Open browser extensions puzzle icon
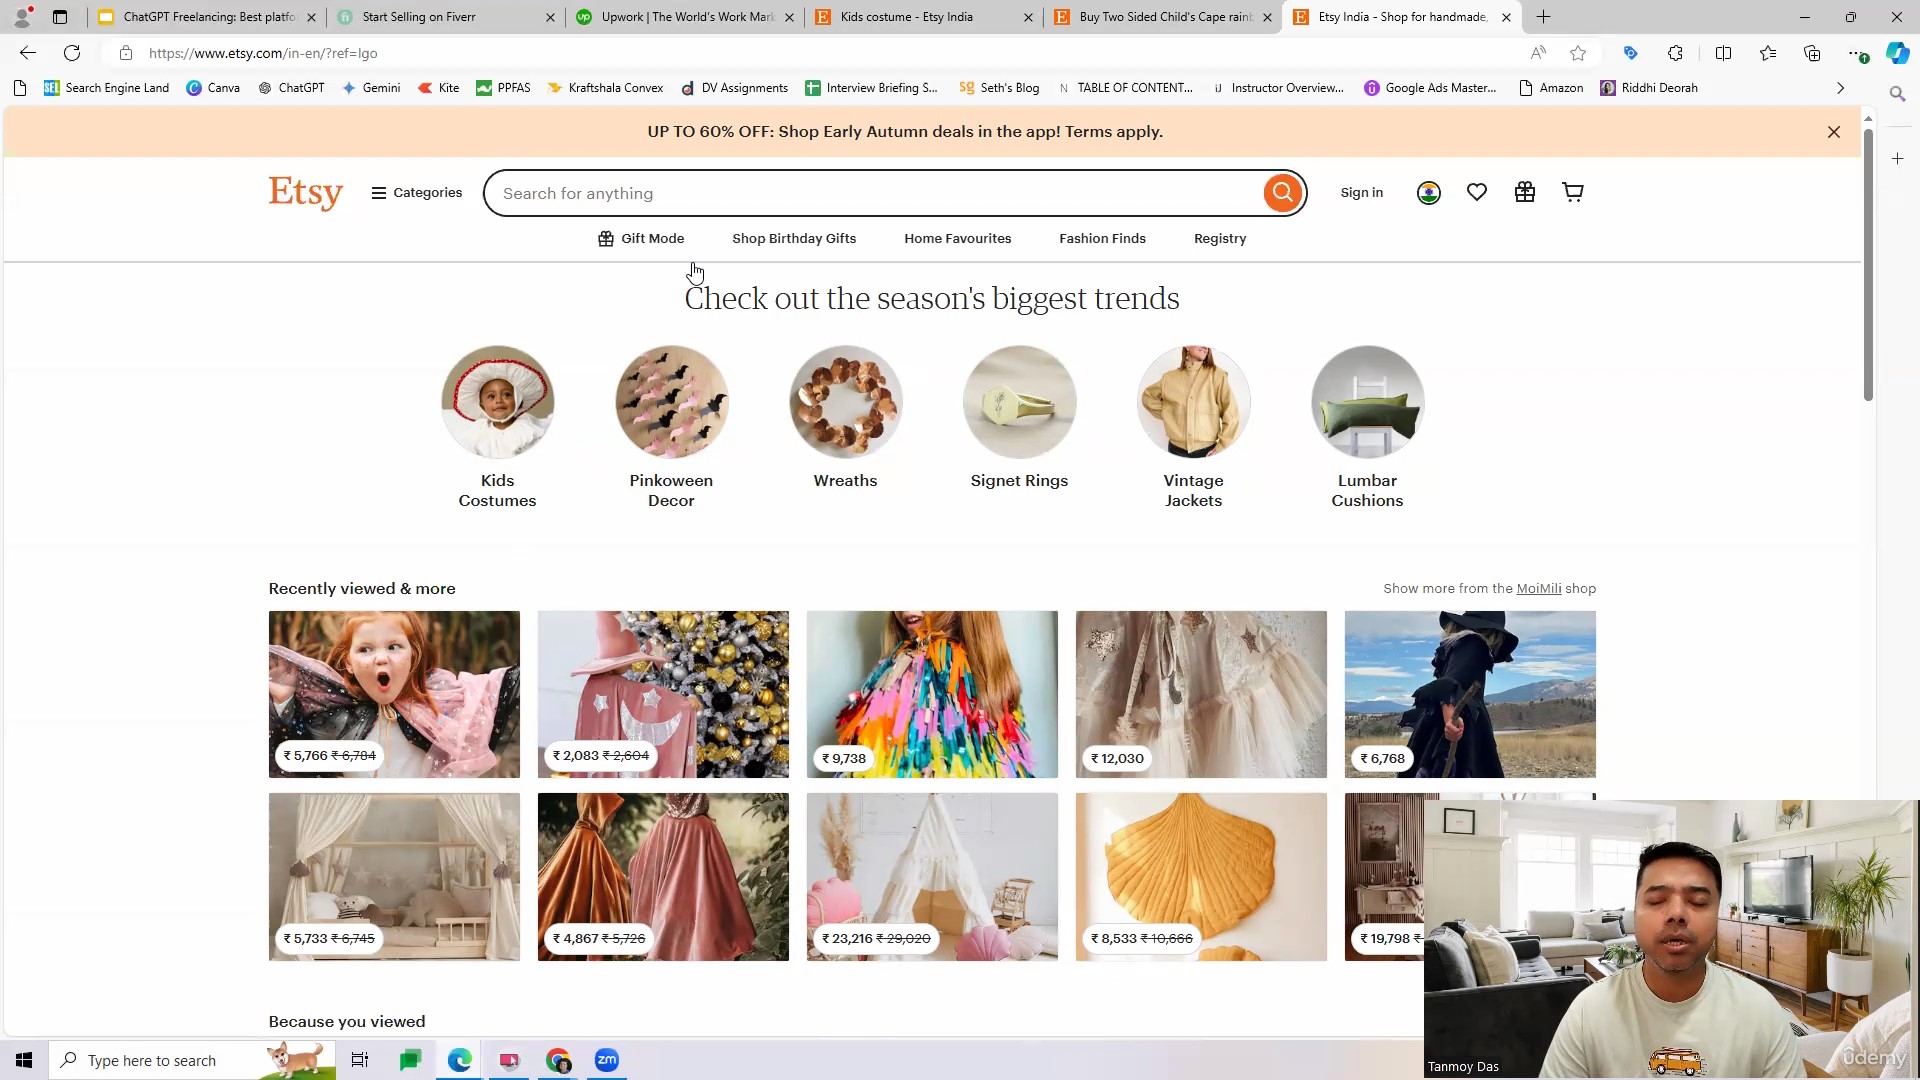This screenshot has width=1920, height=1080. coord(1676,53)
